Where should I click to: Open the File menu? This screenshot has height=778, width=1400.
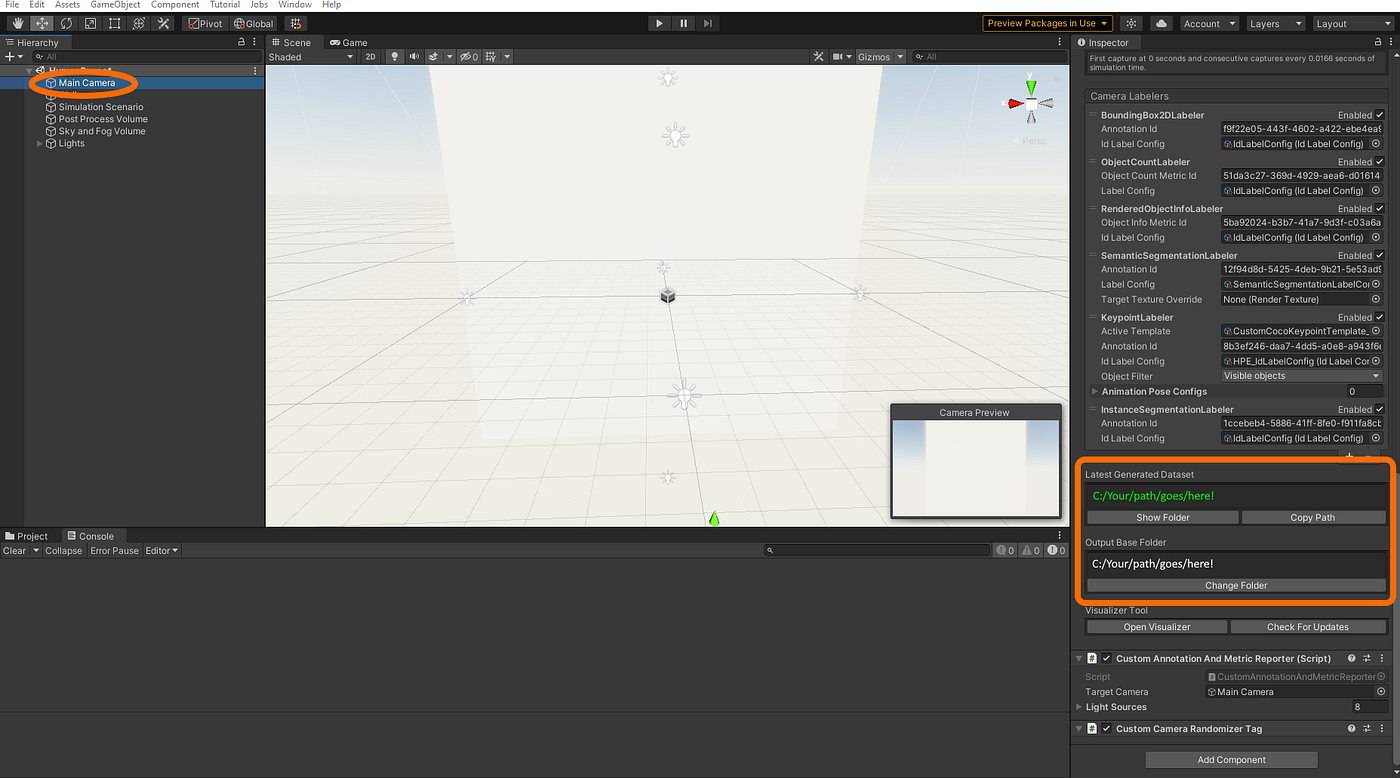12,5
